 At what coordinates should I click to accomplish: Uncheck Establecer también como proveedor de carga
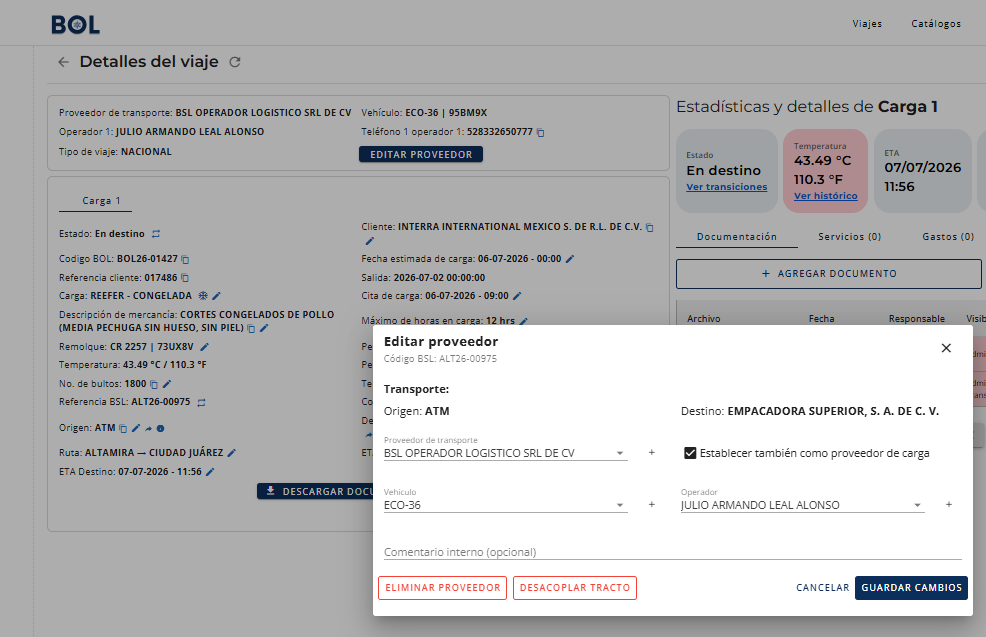(690, 453)
